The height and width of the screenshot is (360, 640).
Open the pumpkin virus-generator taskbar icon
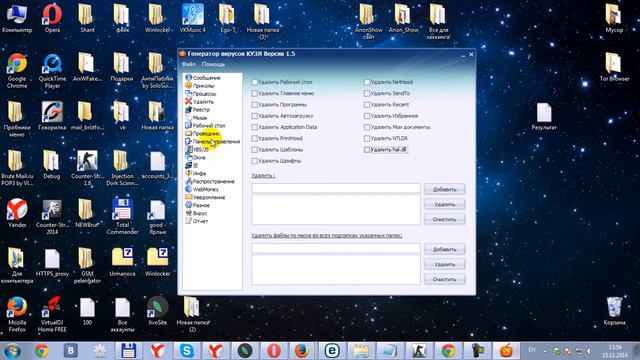click(506, 351)
